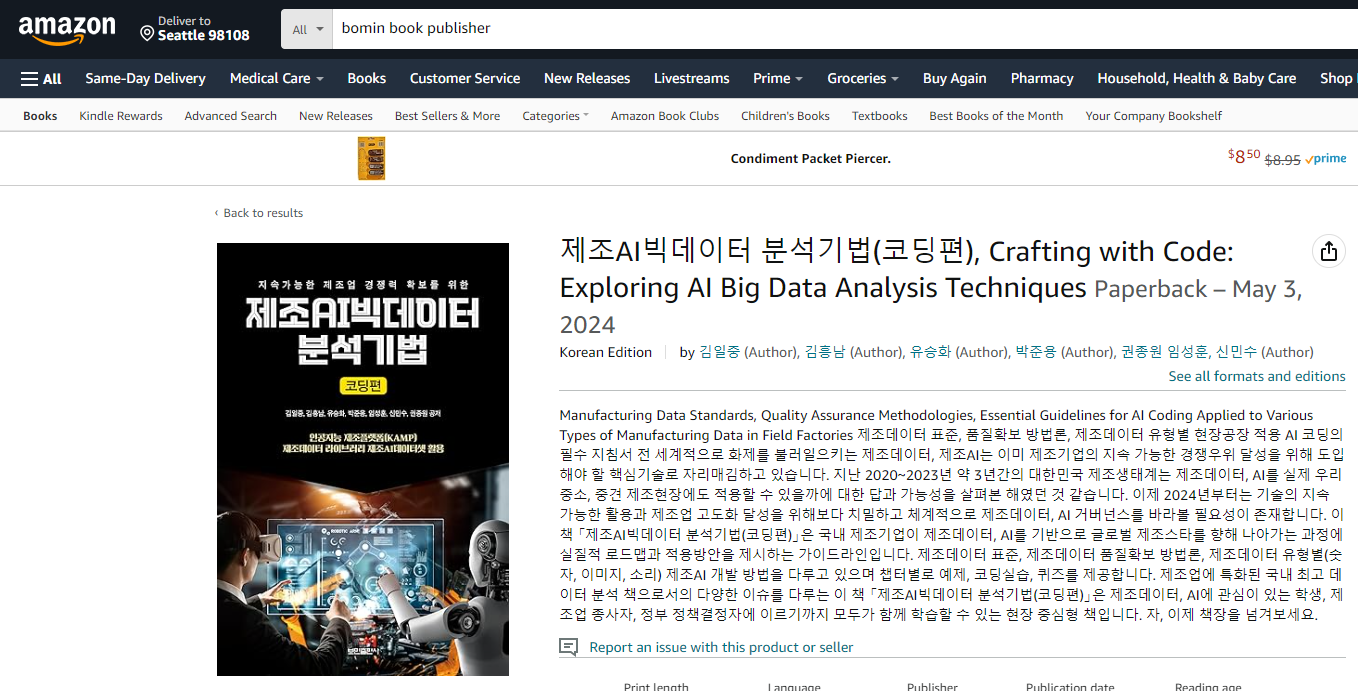Image resolution: width=1358 pixels, height=691 pixels.
Task: Click author link 김흥남
Action: tap(825, 352)
